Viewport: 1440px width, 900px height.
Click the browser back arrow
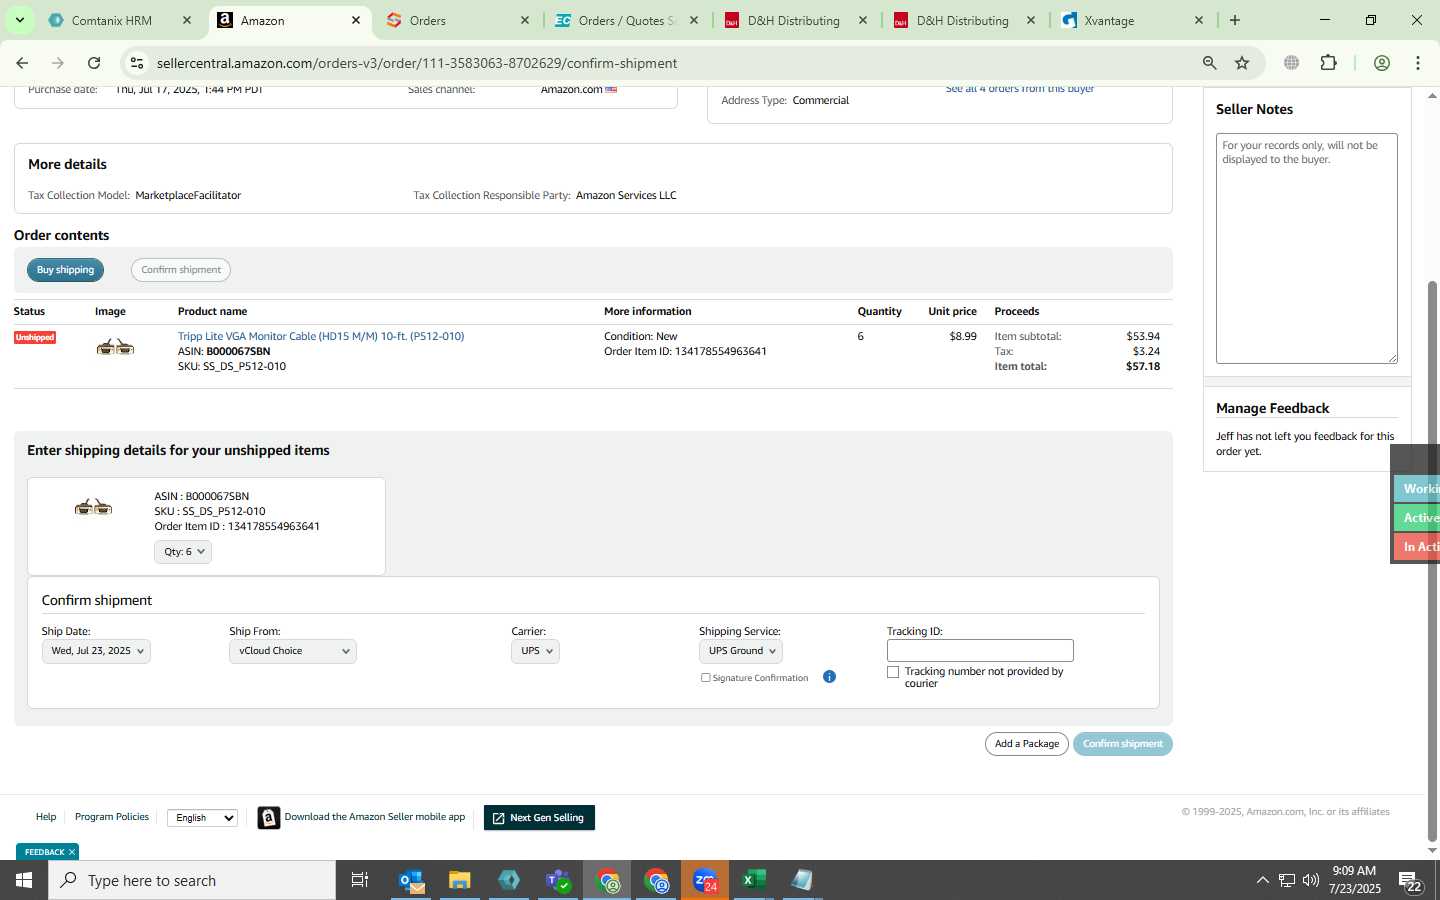pos(22,63)
